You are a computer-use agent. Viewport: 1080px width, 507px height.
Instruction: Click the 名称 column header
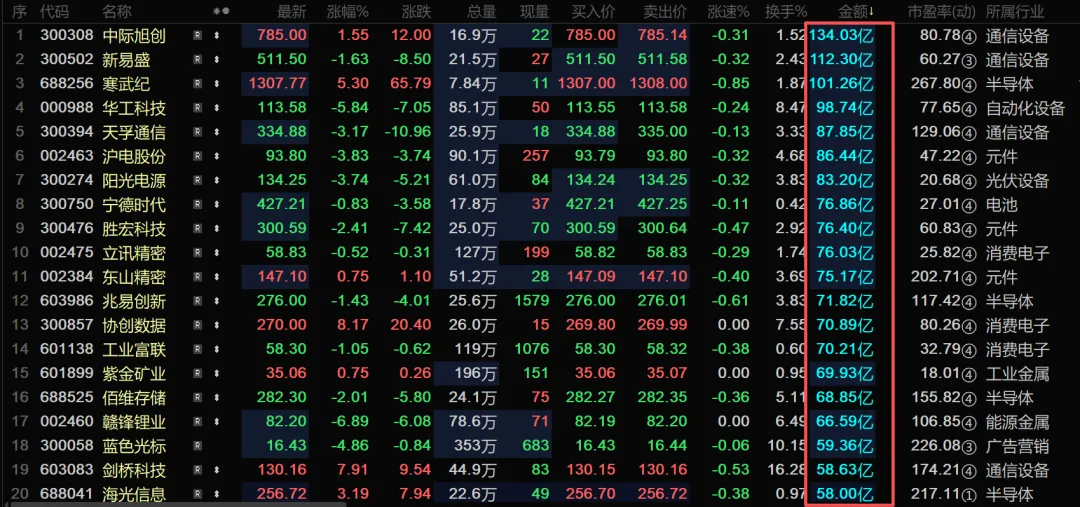click(x=117, y=12)
